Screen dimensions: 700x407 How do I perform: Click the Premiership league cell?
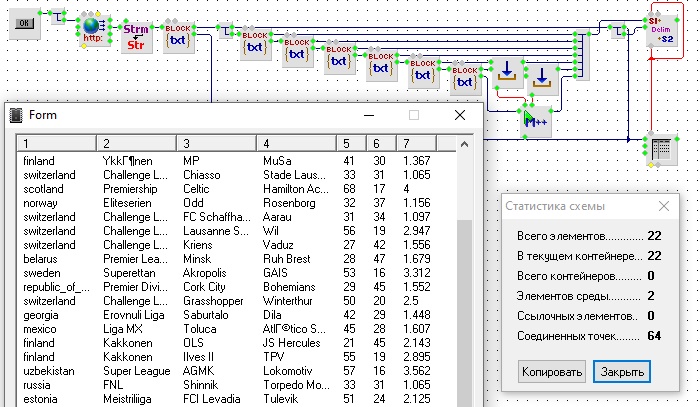130,189
